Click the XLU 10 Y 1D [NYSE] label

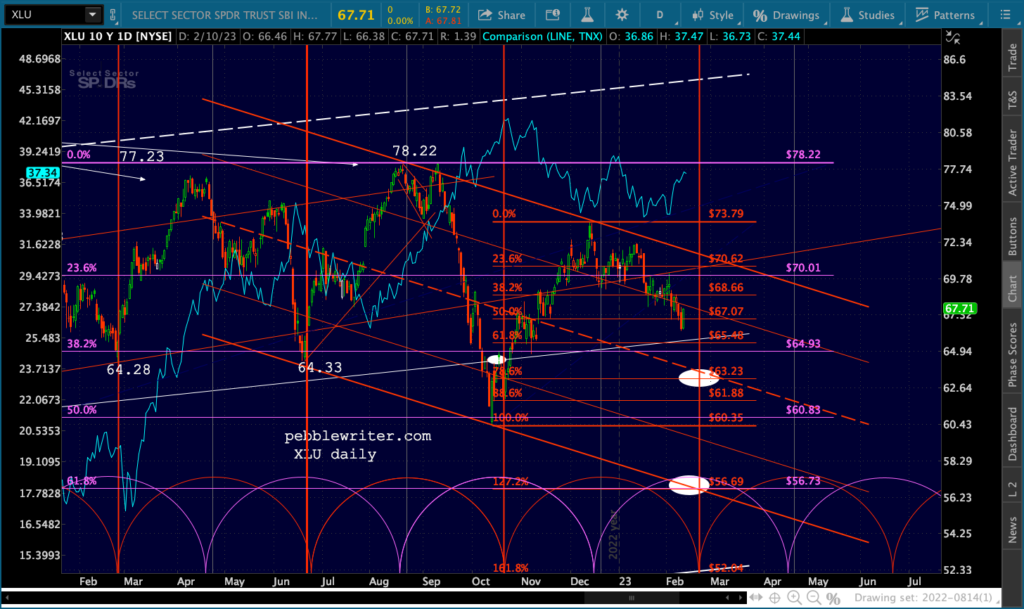pyautogui.click(x=118, y=37)
